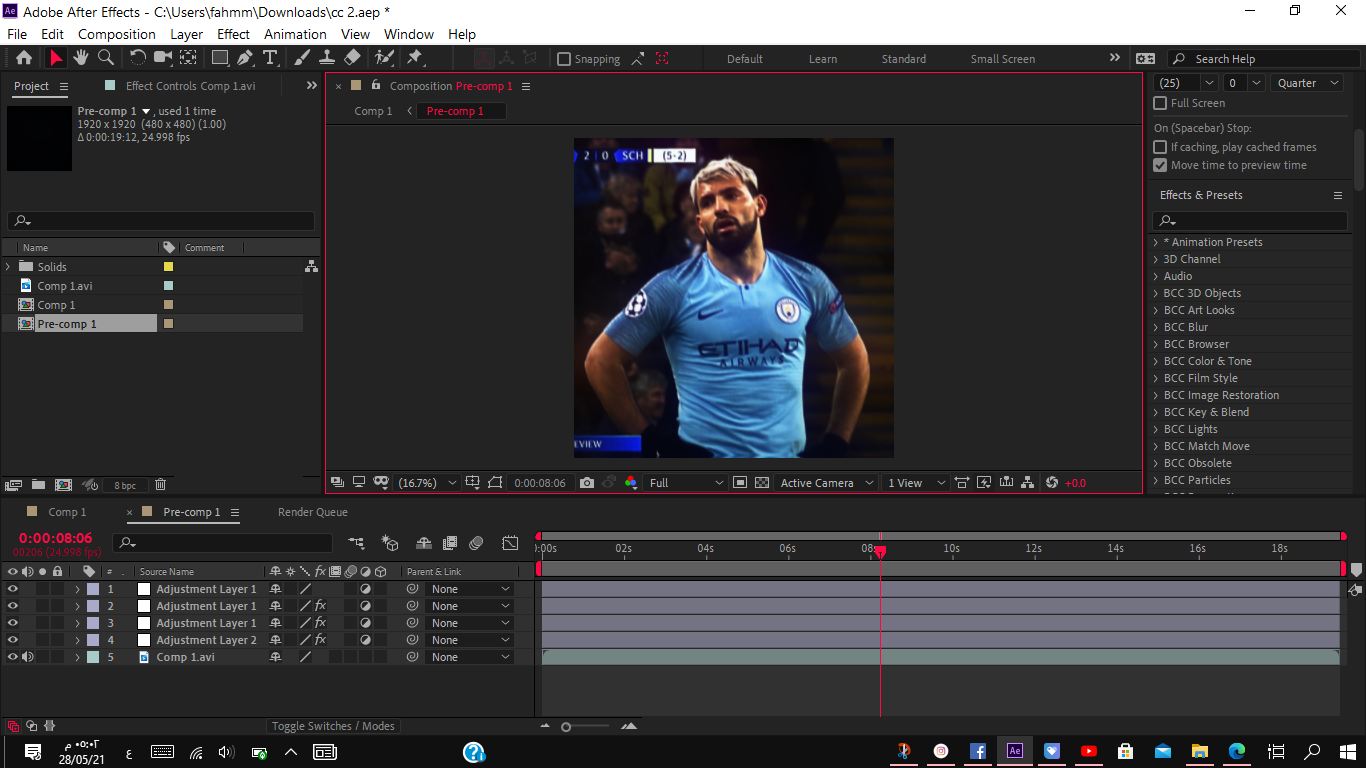Open the magnification ratio dropdown (16.7%)
1366x768 pixels.
[x=428, y=483]
